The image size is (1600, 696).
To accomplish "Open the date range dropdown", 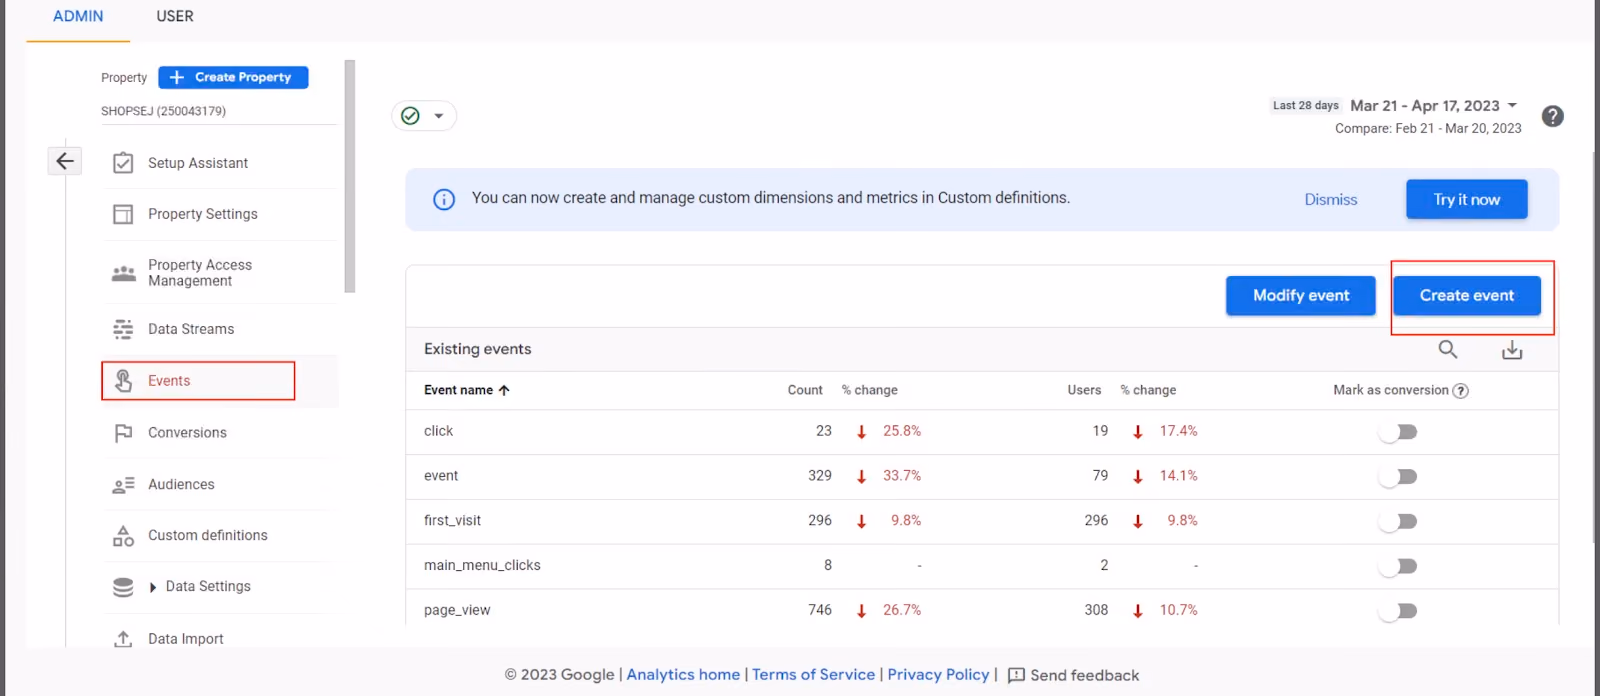I will coord(1512,105).
